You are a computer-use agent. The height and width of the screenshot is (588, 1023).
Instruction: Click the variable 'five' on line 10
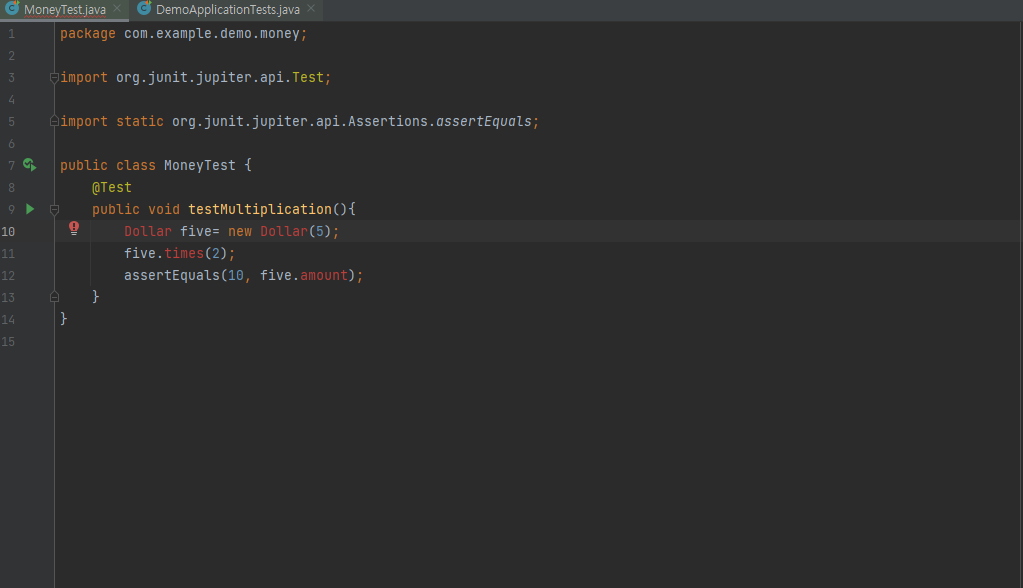[196, 231]
